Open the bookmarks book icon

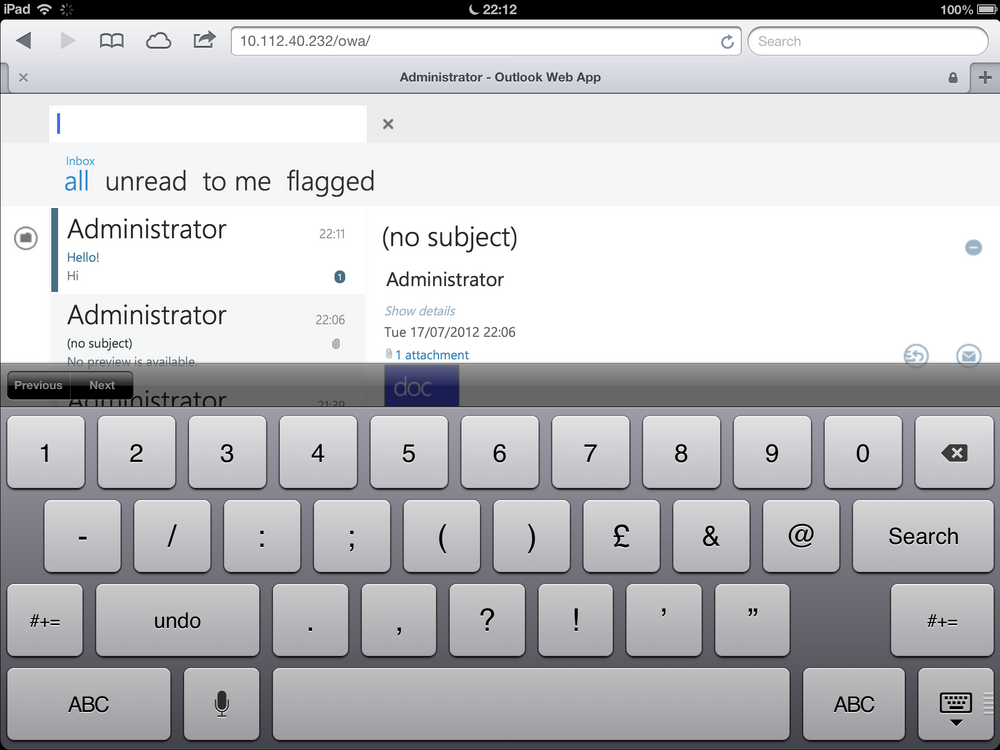(x=112, y=41)
